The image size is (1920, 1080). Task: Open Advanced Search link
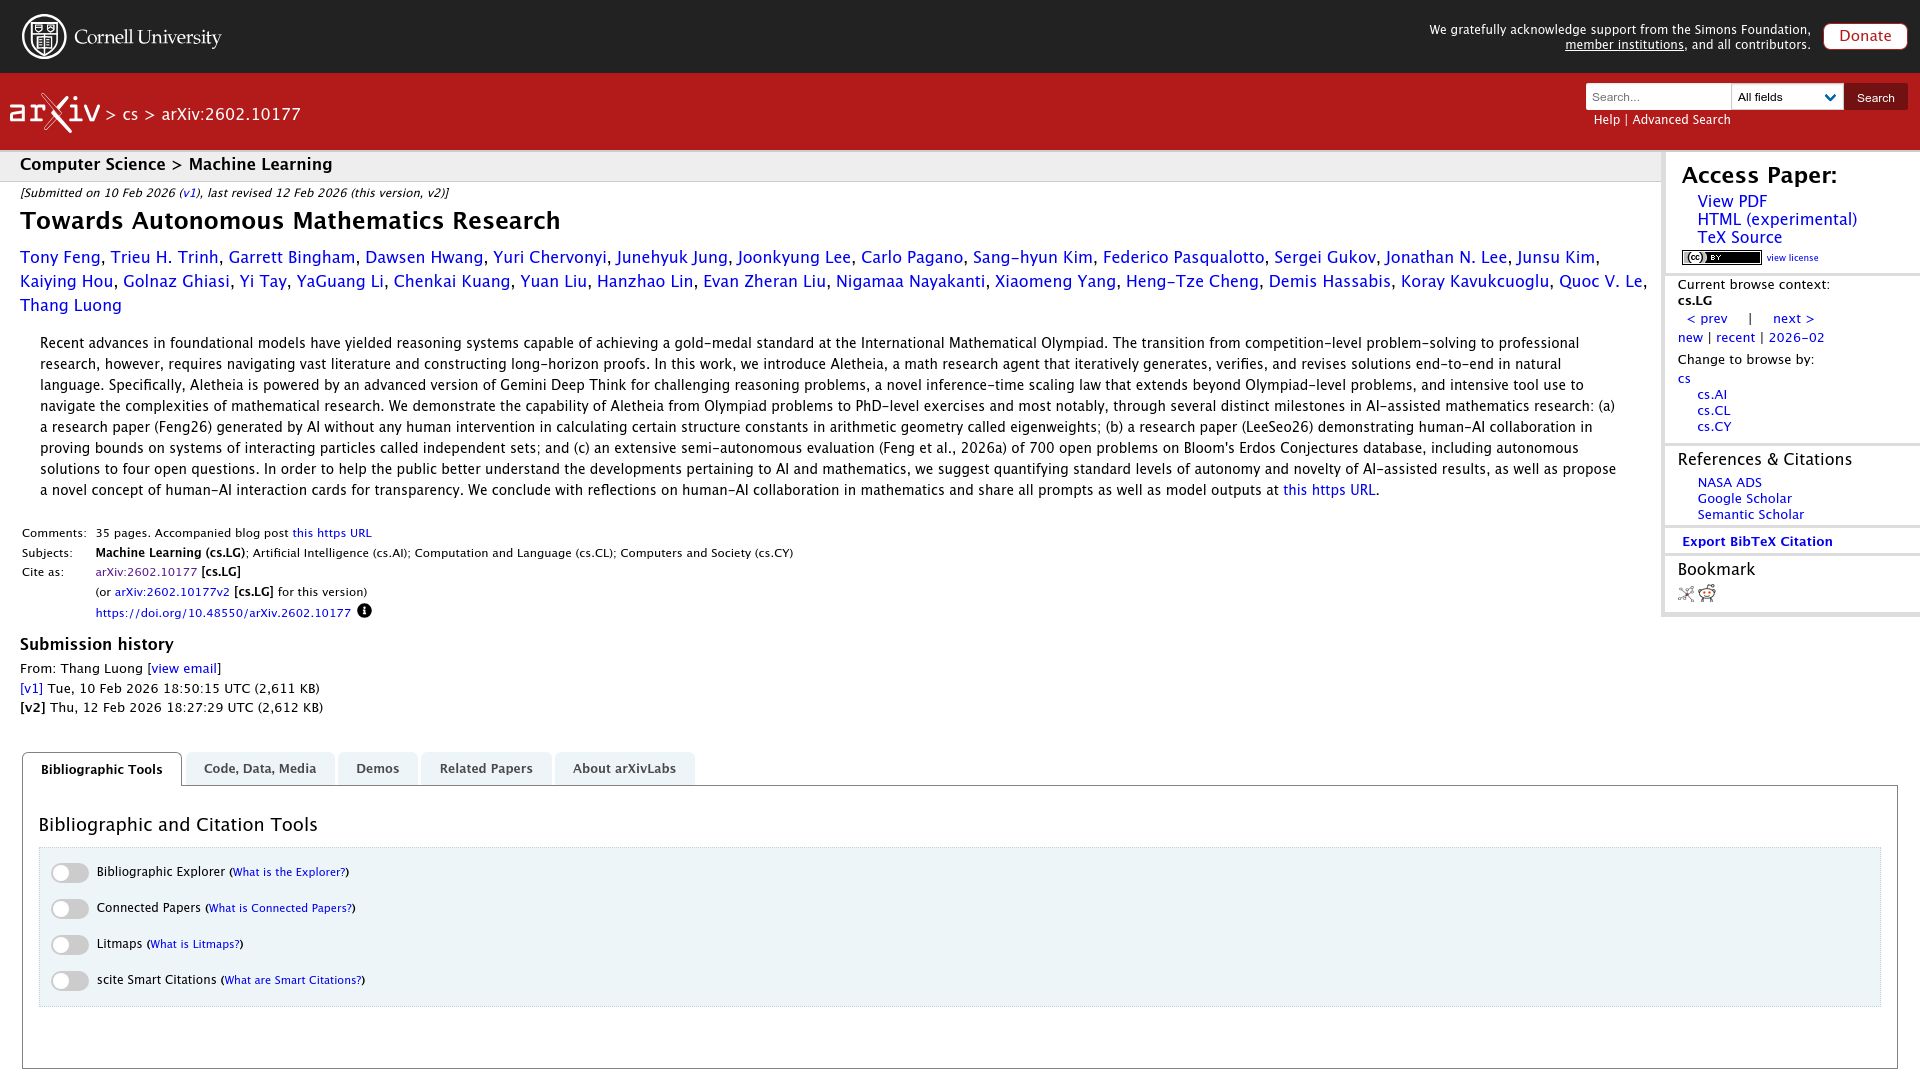pos(1681,120)
